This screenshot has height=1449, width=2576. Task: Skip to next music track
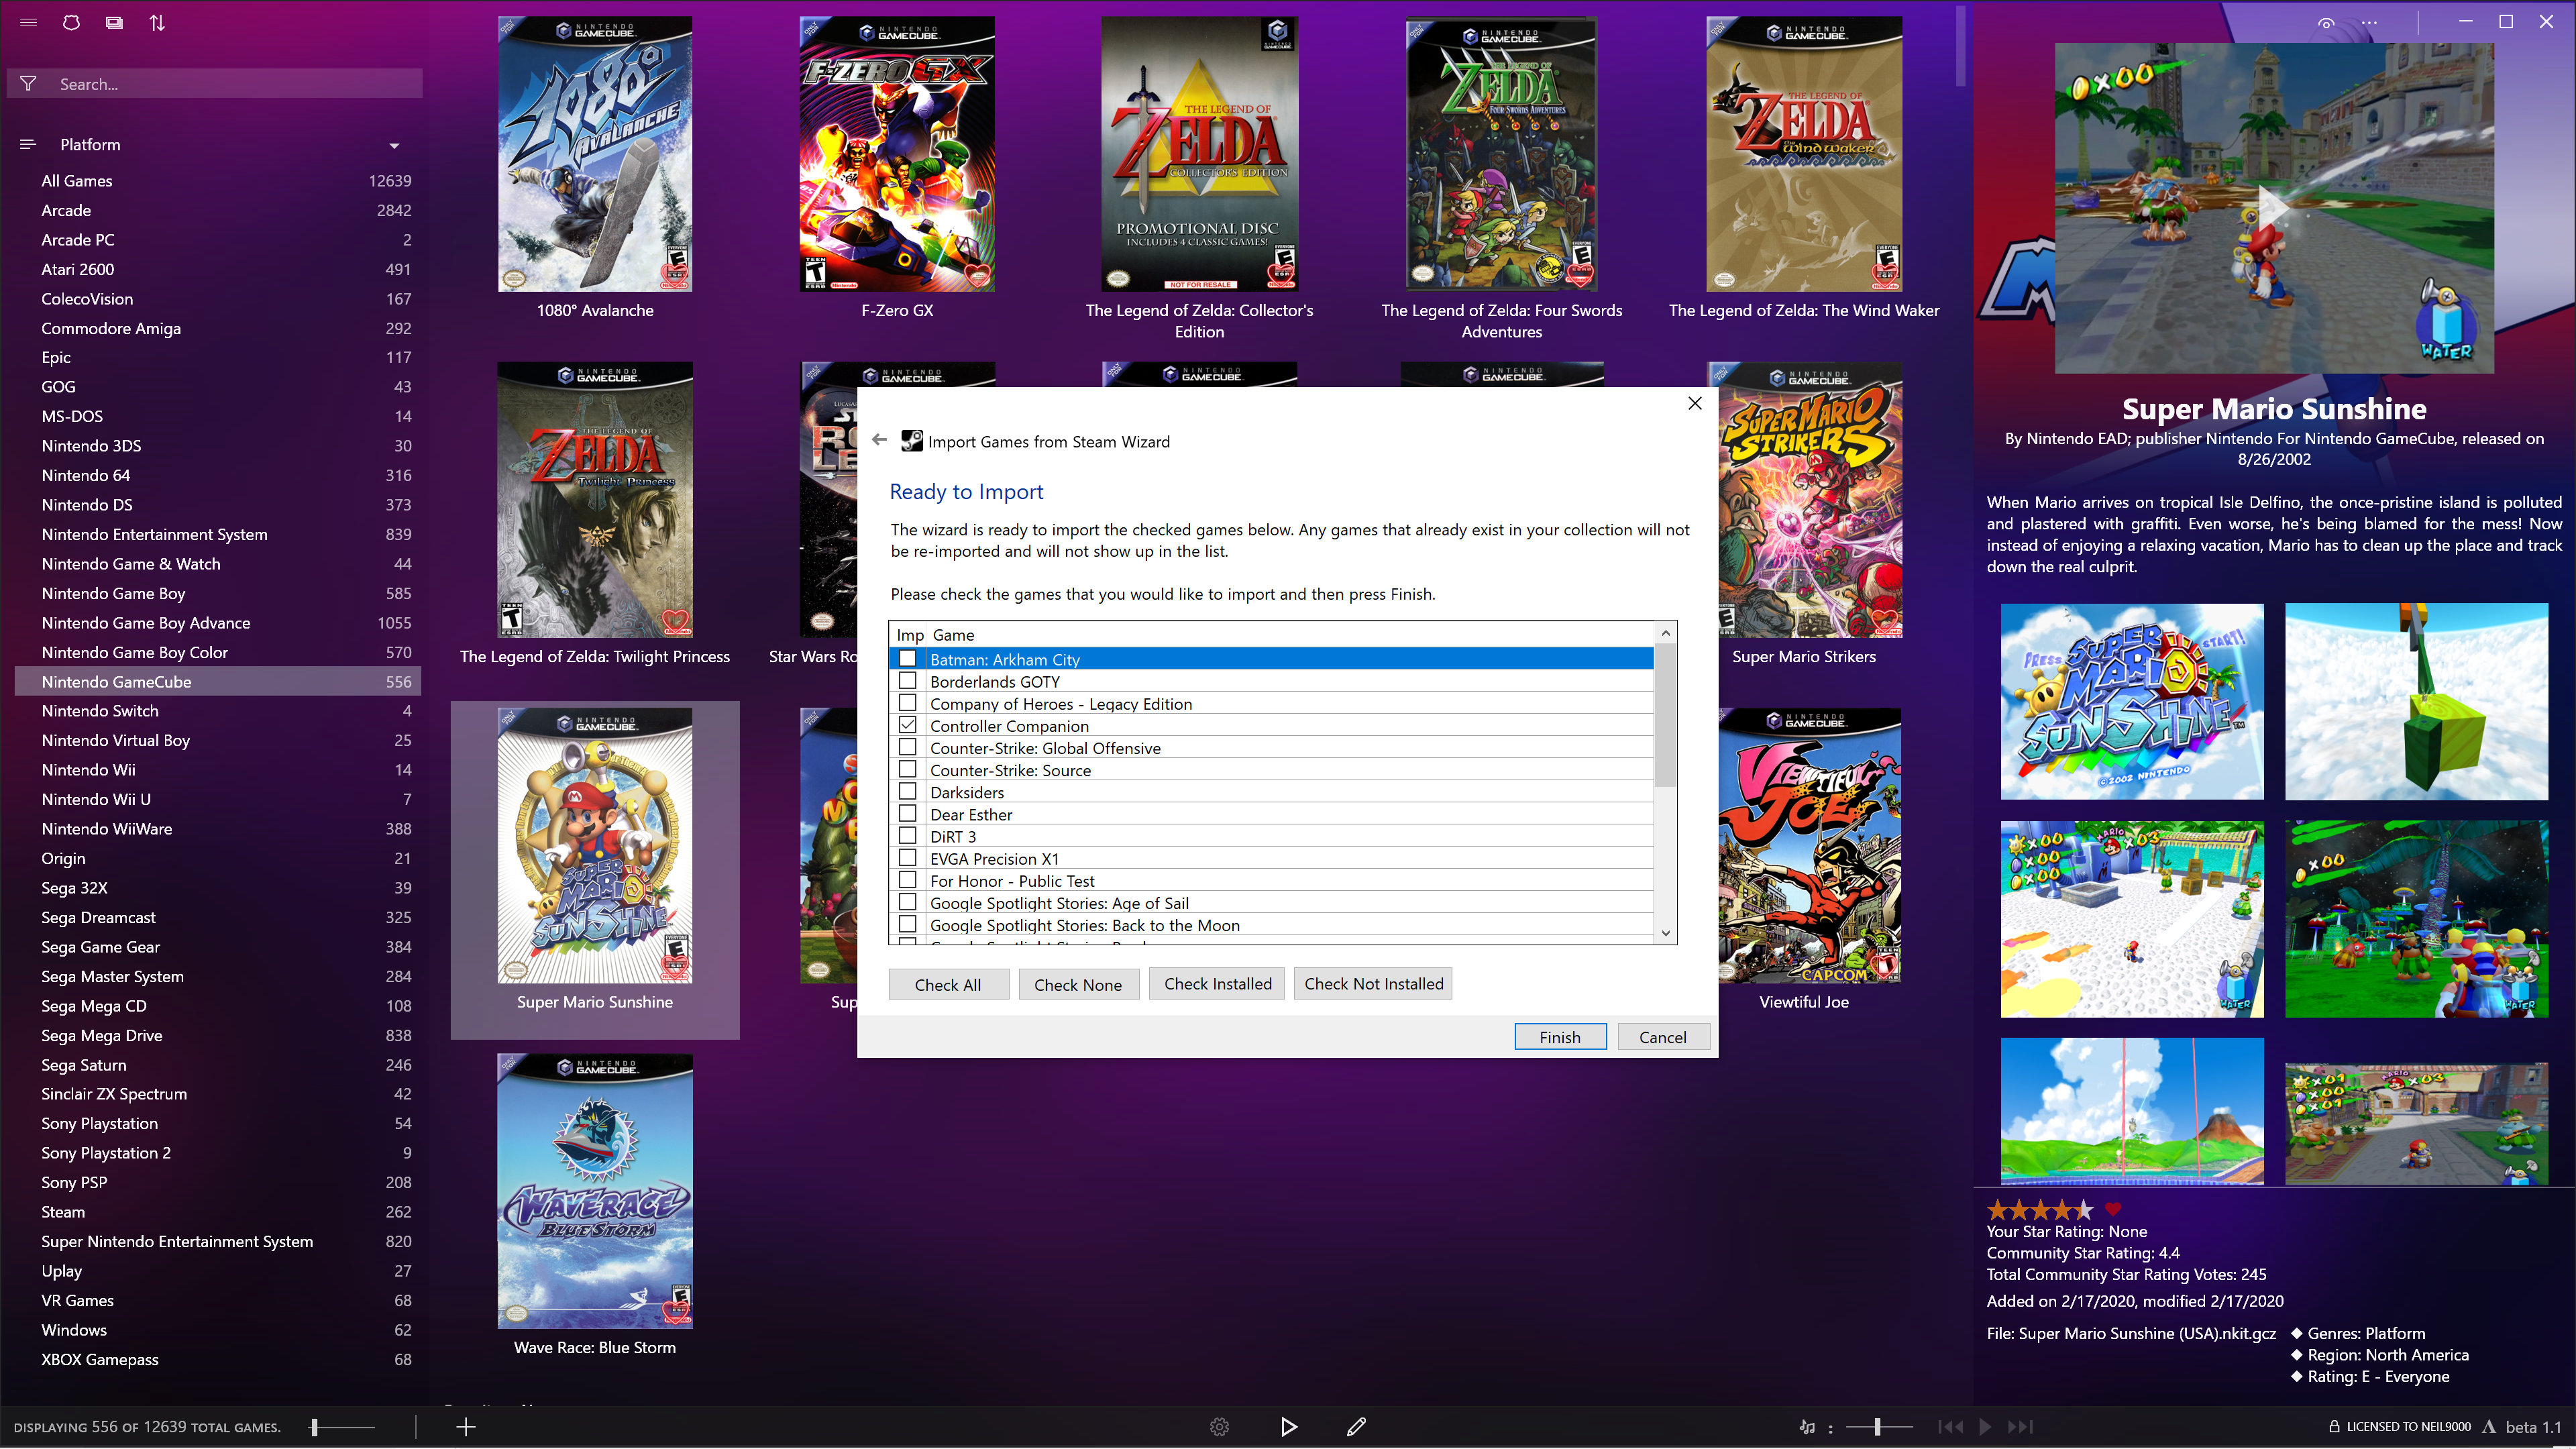(x=2021, y=1427)
